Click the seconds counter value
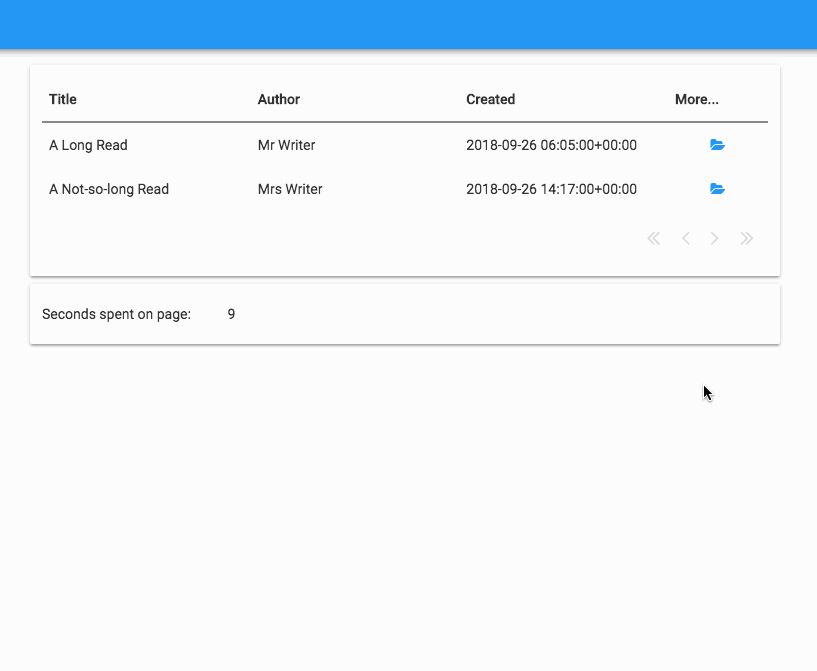The image size is (817, 671). coord(231,314)
